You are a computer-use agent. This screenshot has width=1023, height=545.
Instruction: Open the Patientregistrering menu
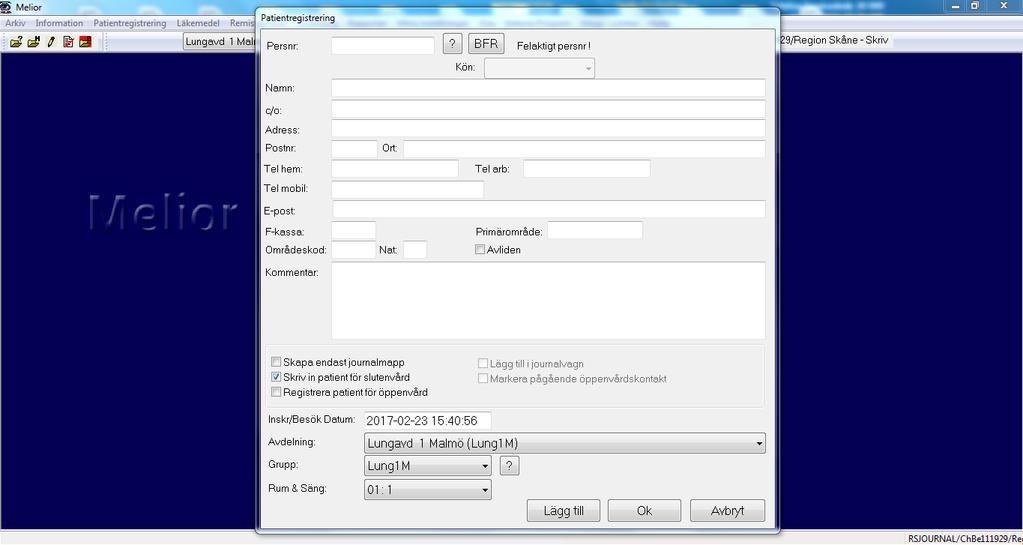click(130, 23)
